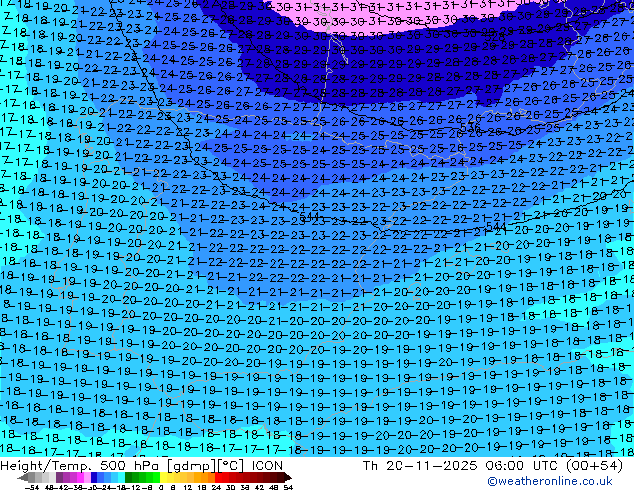634x490 pixels.
Task: Select the dark blue legend swatch near -30
Action: 94,477
